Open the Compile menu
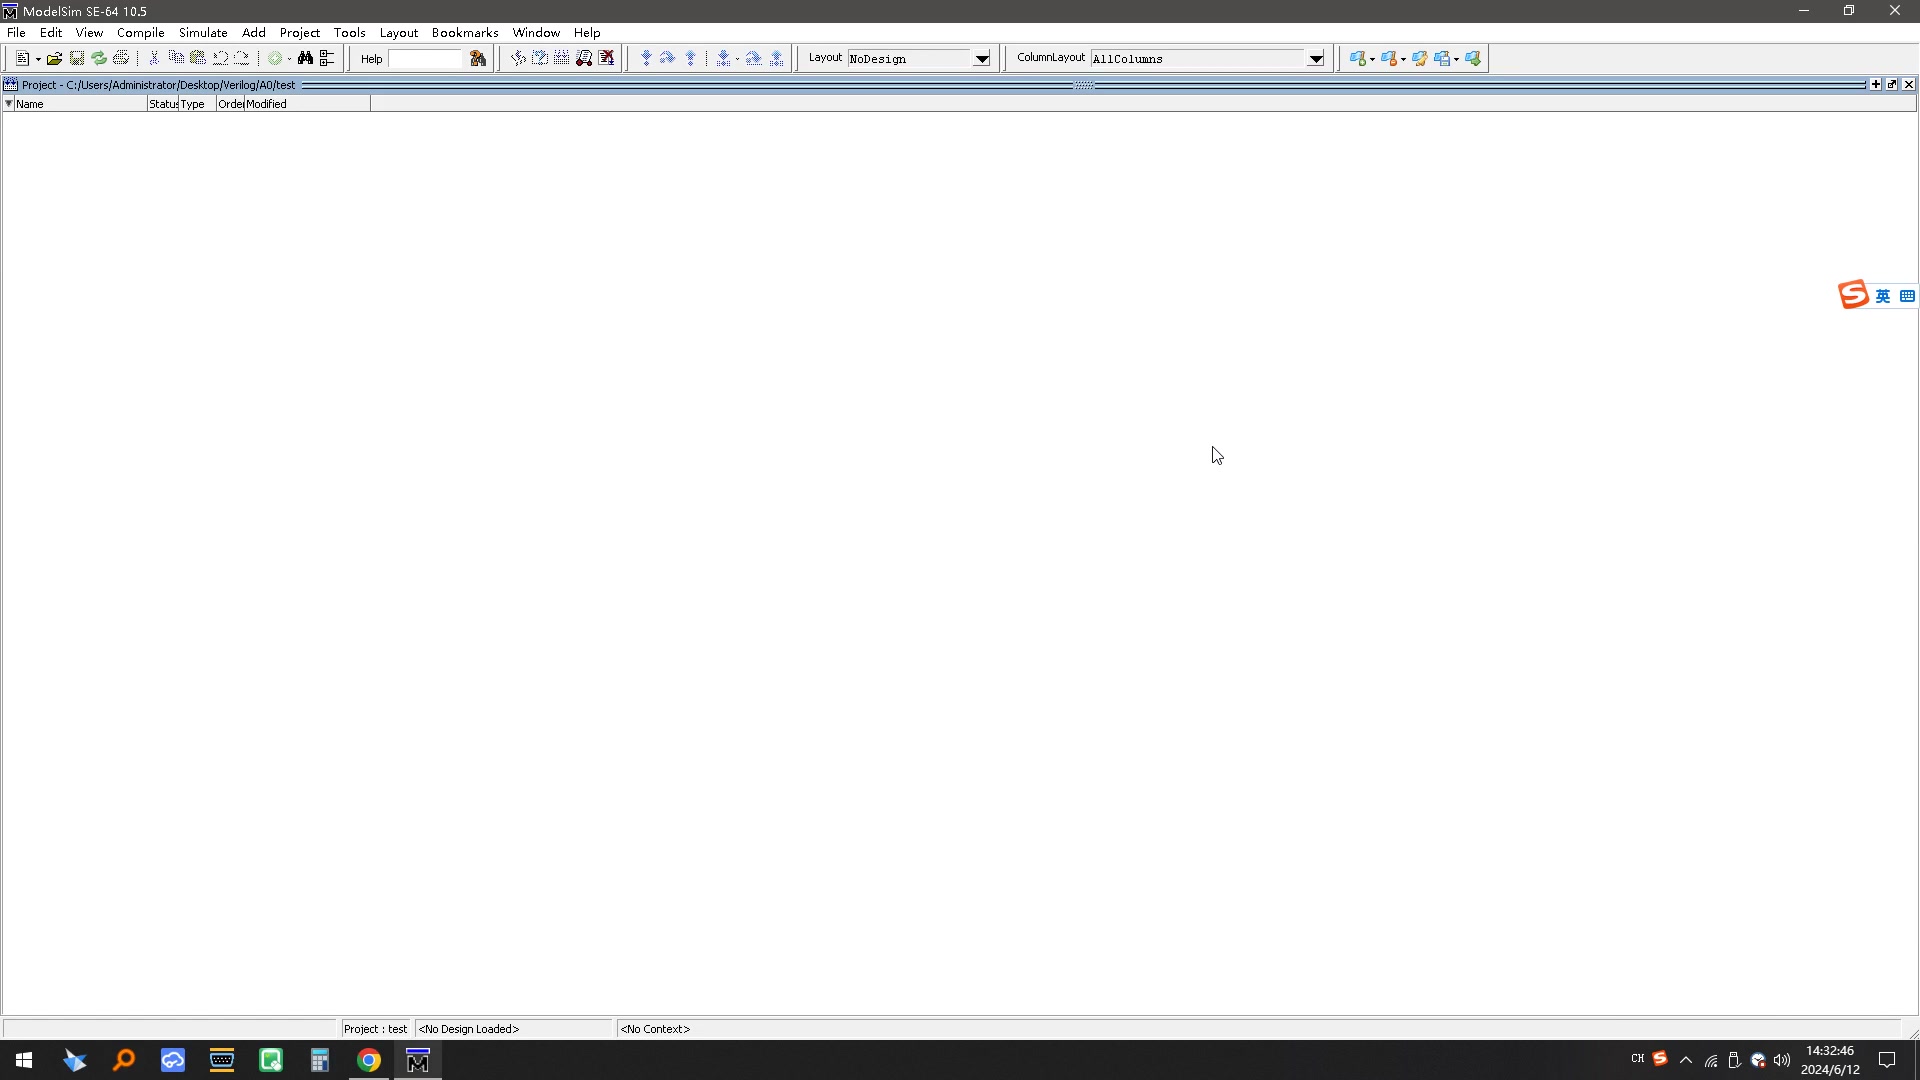 pyautogui.click(x=140, y=33)
